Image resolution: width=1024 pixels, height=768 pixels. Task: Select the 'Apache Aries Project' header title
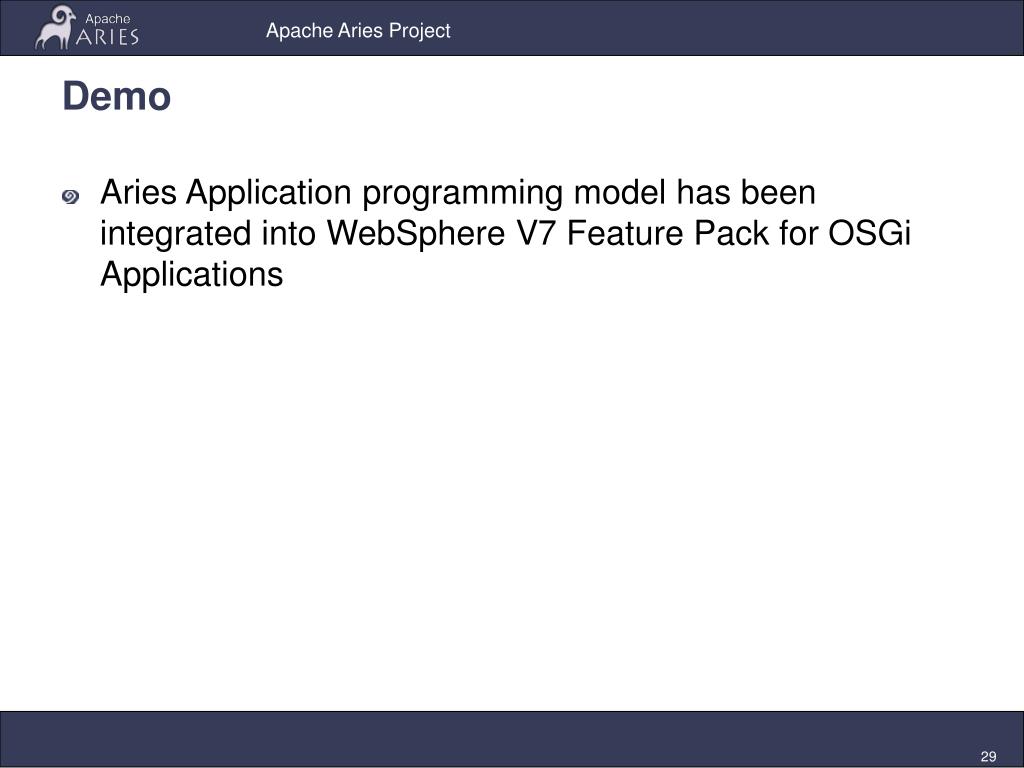[x=358, y=31]
